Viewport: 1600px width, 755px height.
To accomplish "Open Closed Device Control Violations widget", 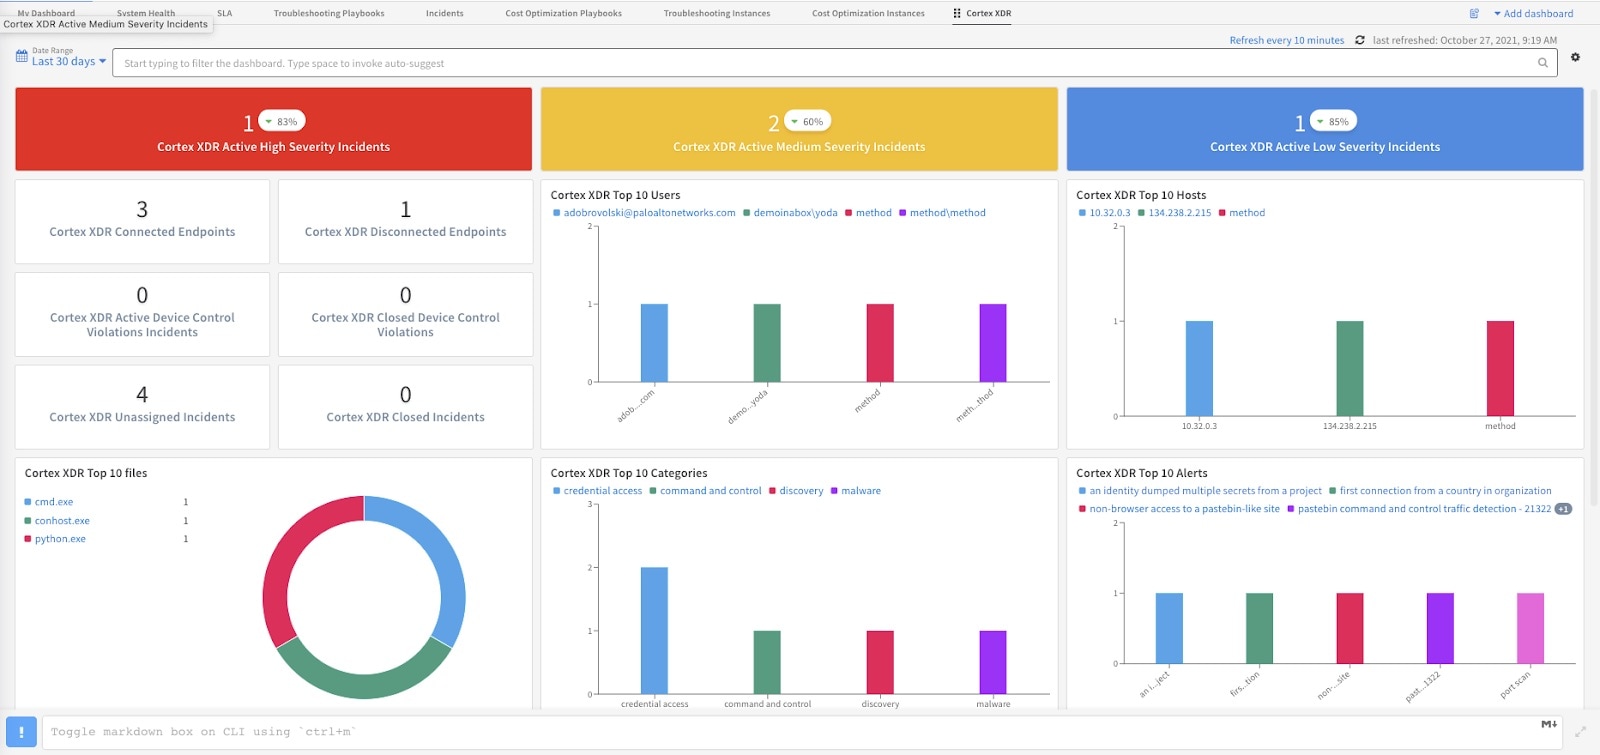I will pos(405,314).
